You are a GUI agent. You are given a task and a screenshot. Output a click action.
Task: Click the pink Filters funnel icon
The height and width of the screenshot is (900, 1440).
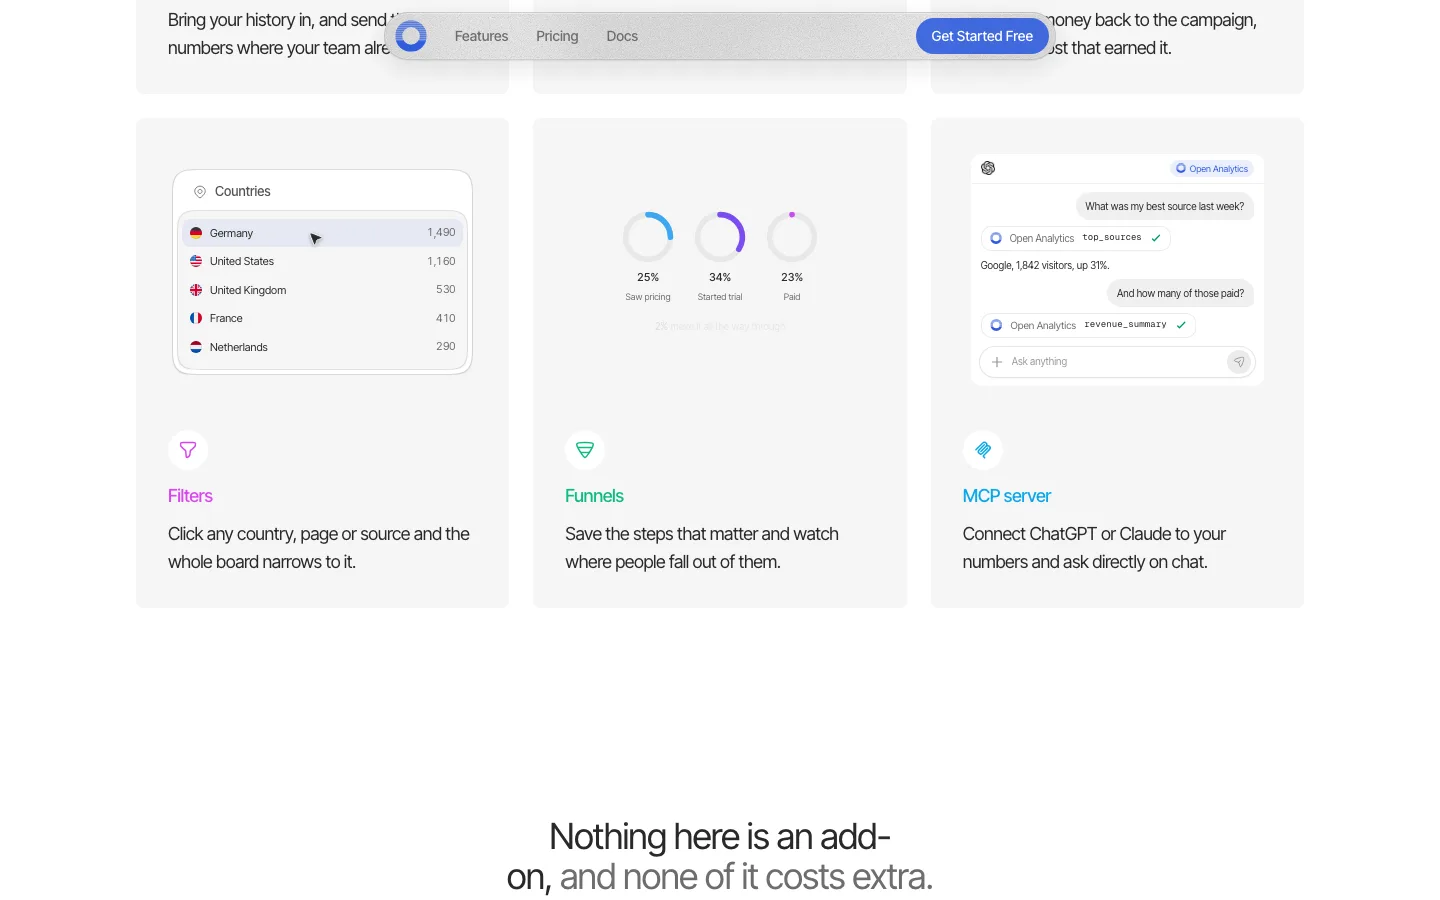188,450
